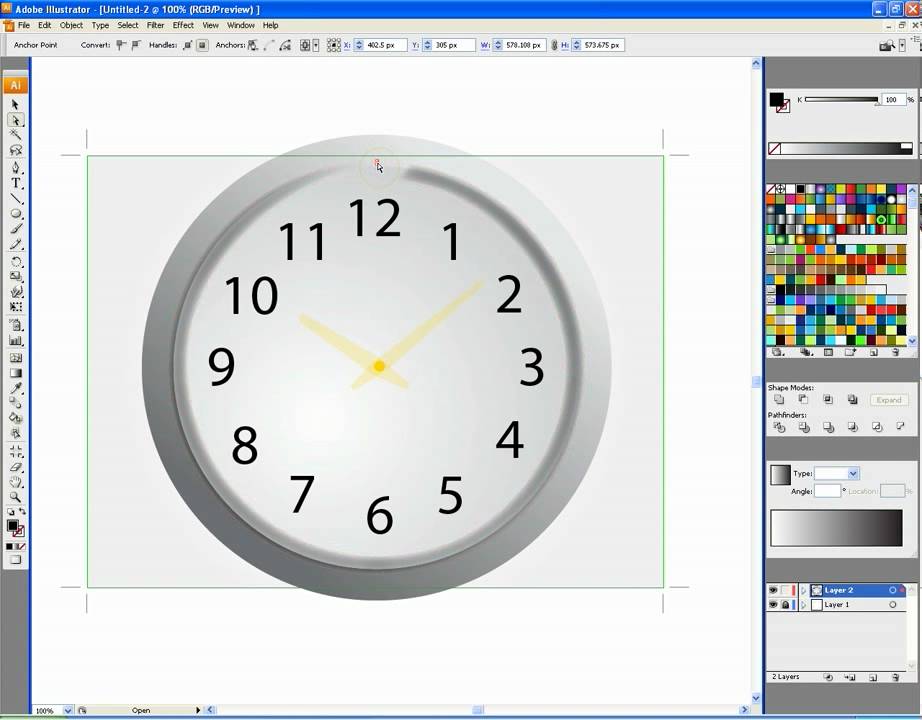Select the Column Graph tool

(x=15, y=340)
